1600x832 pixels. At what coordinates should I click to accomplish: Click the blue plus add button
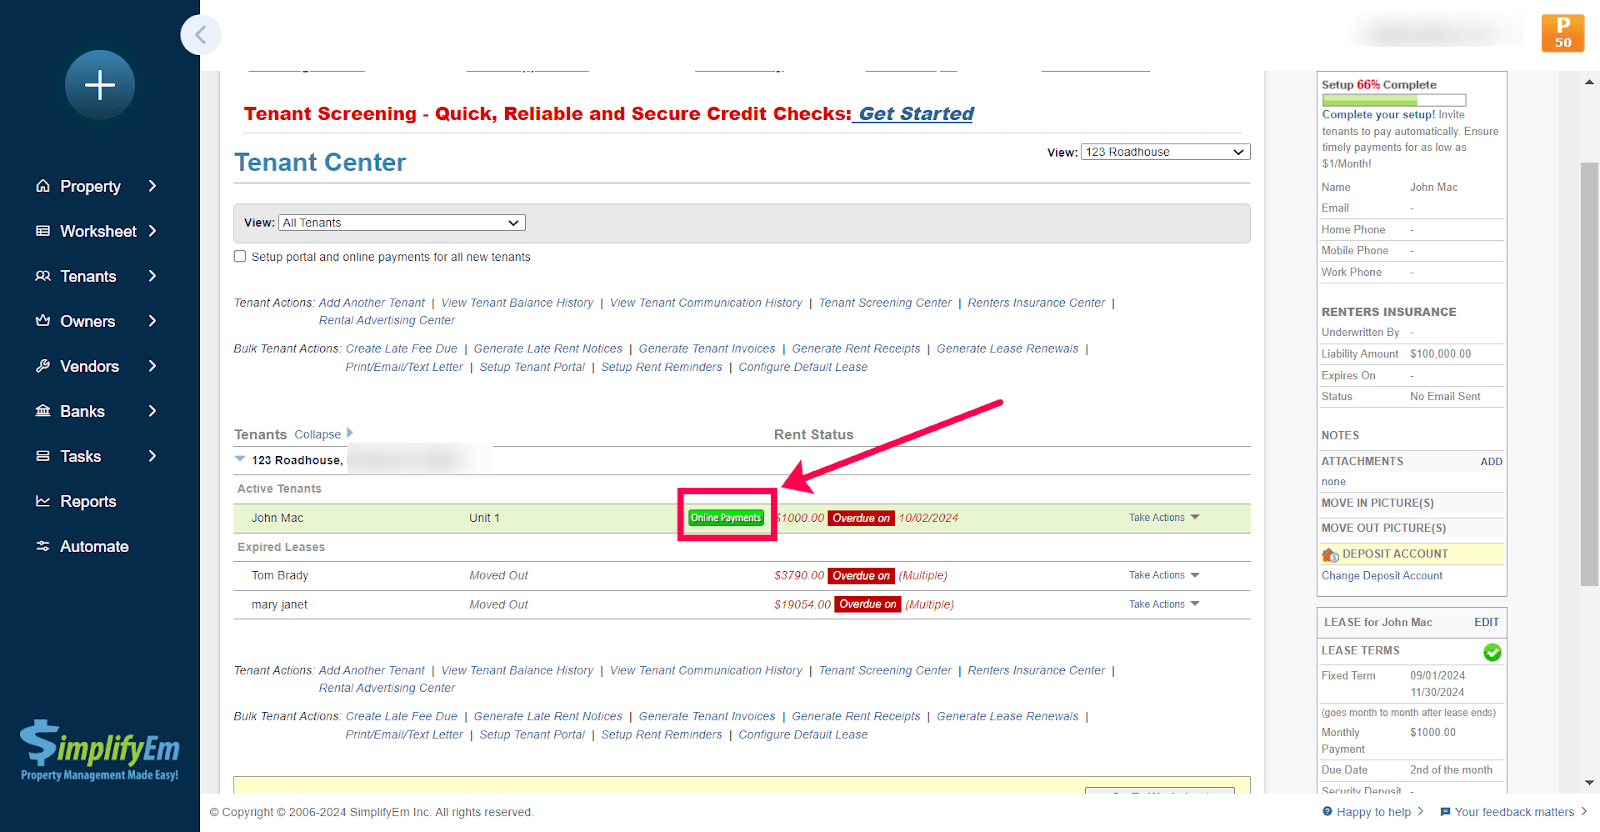point(99,85)
